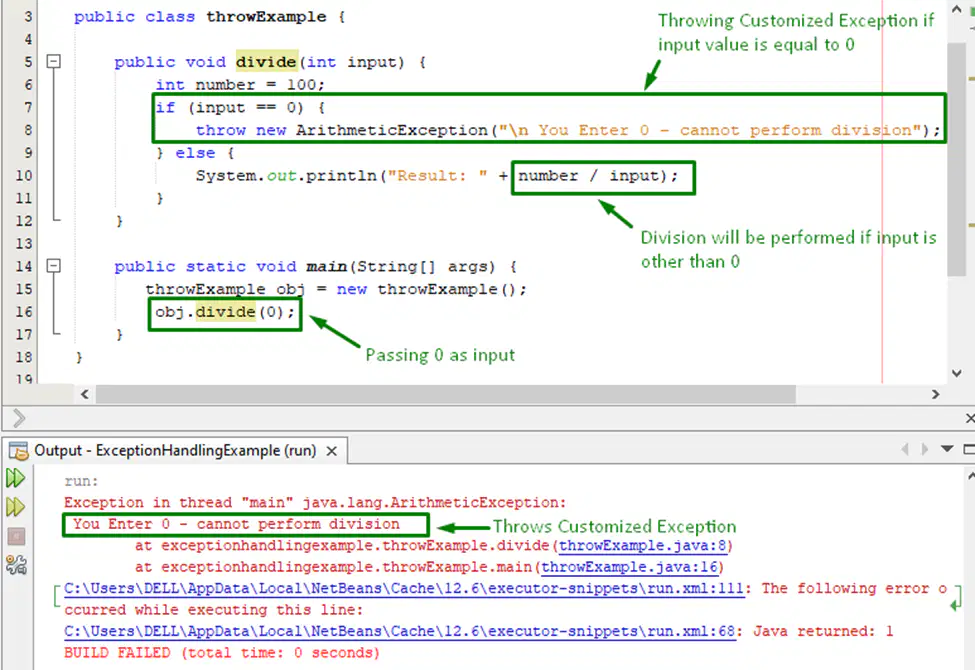Click the editor vertical scrollbar down arrow
The image size is (975, 670).
click(957, 373)
